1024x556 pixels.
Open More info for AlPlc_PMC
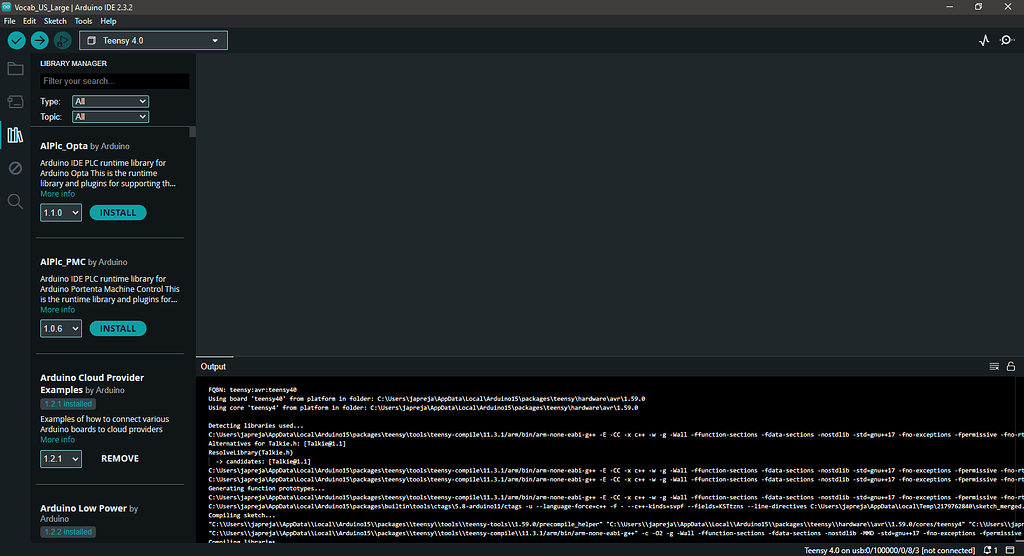tap(57, 310)
